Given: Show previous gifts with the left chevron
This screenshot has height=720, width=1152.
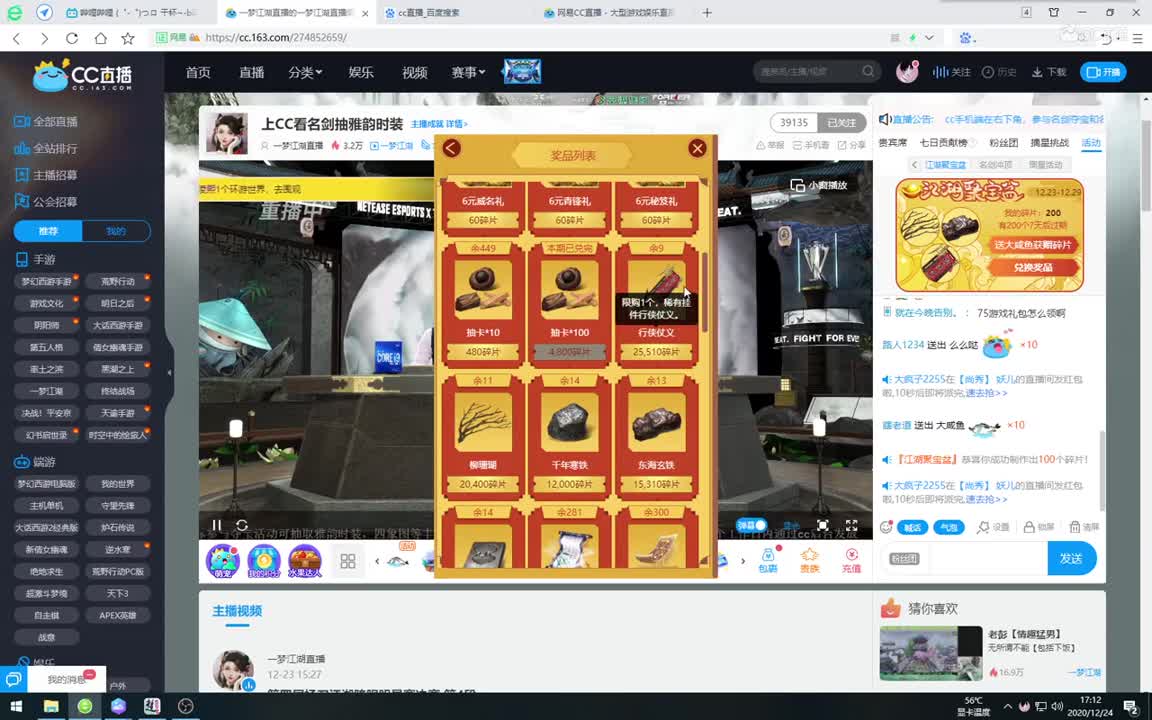Looking at the screenshot, I should (x=377, y=561).
